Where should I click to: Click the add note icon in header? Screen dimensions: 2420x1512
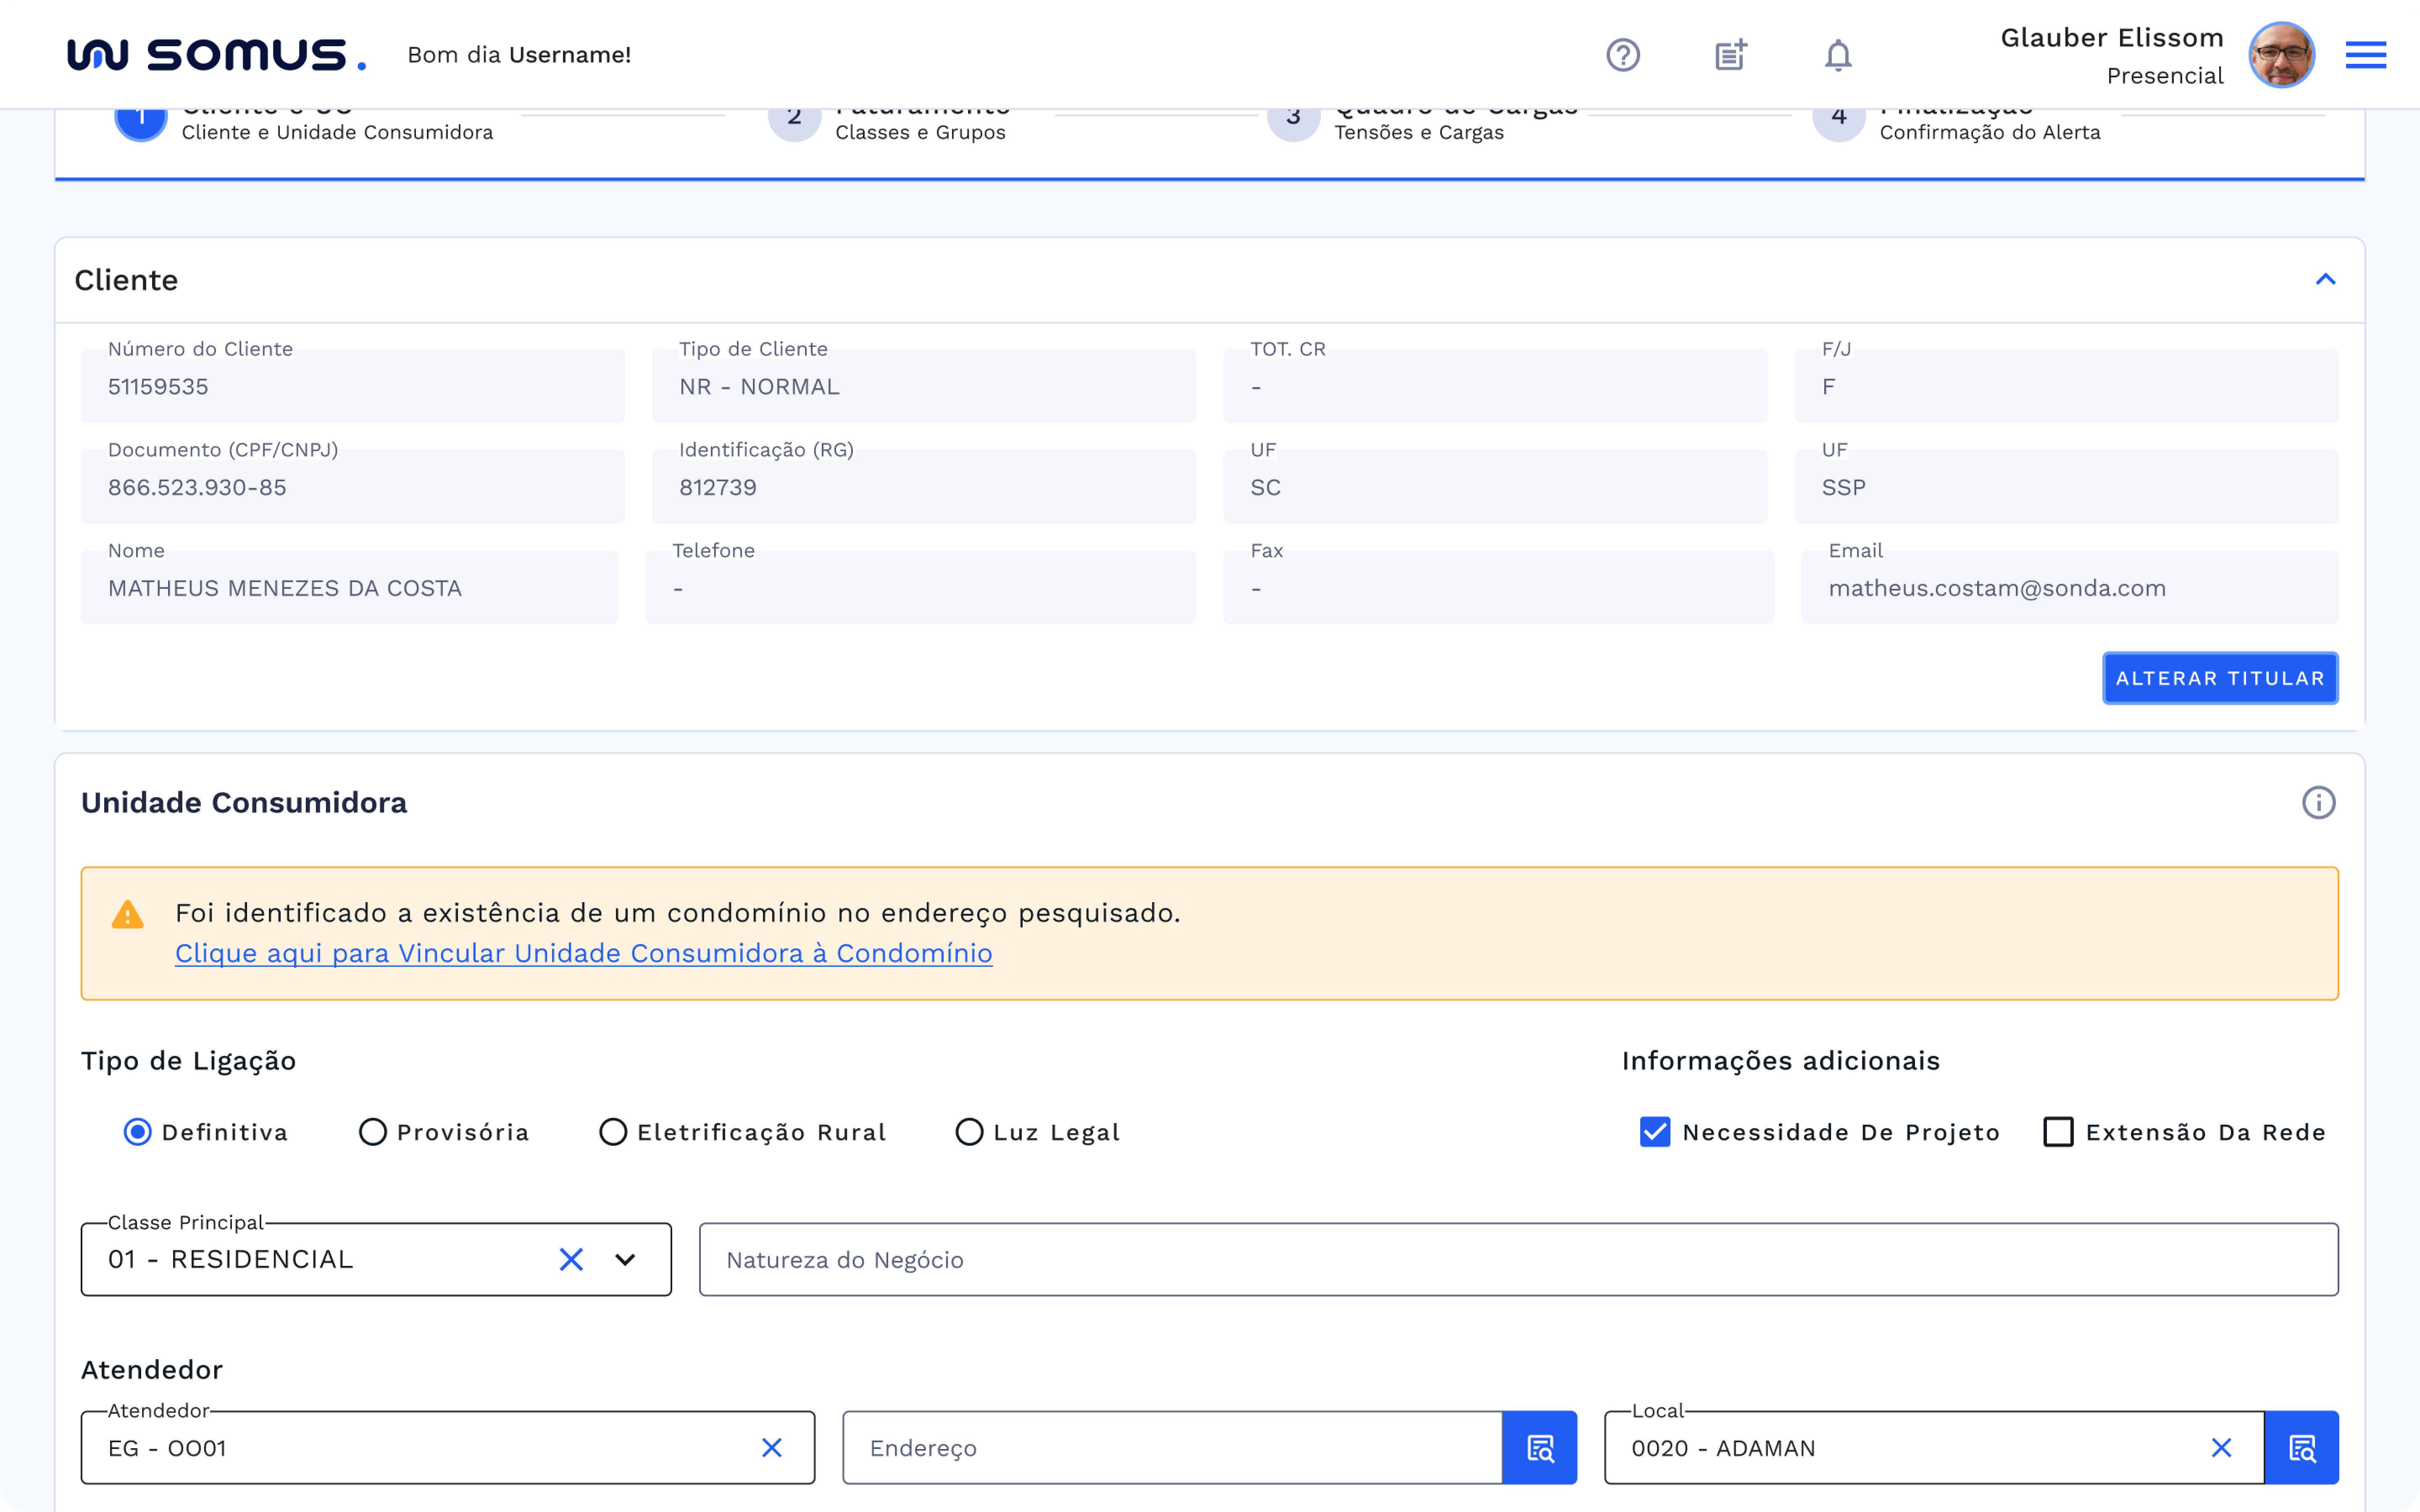(x=1730, y=55)
